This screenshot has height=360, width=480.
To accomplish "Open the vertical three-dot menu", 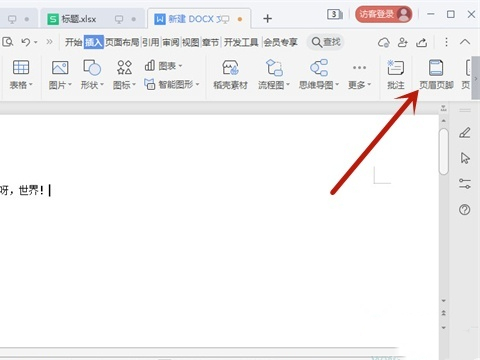I will pos(446,42).
